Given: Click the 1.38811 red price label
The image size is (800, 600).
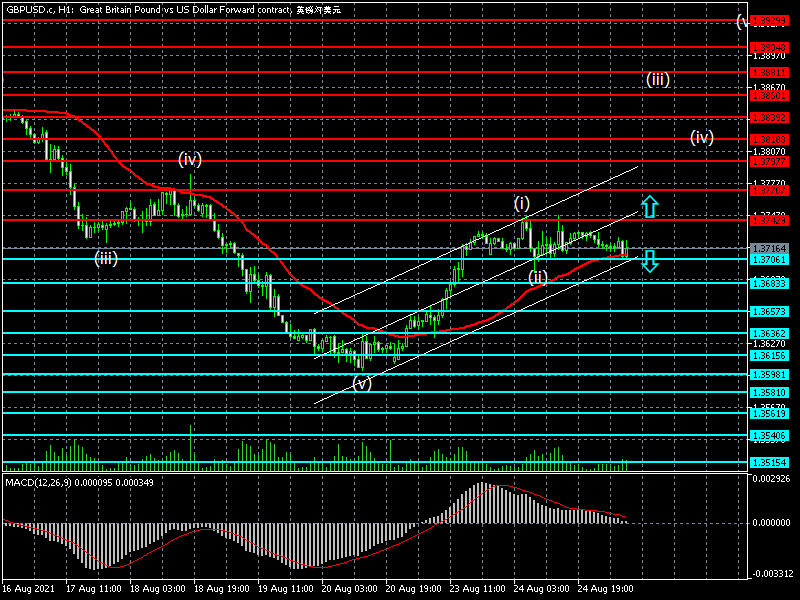Looking at the screenshot, I should pos(769,73).
